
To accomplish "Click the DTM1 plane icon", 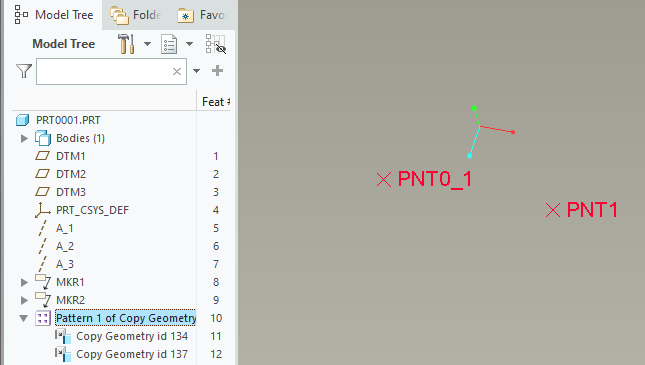I will coord(42,156).
